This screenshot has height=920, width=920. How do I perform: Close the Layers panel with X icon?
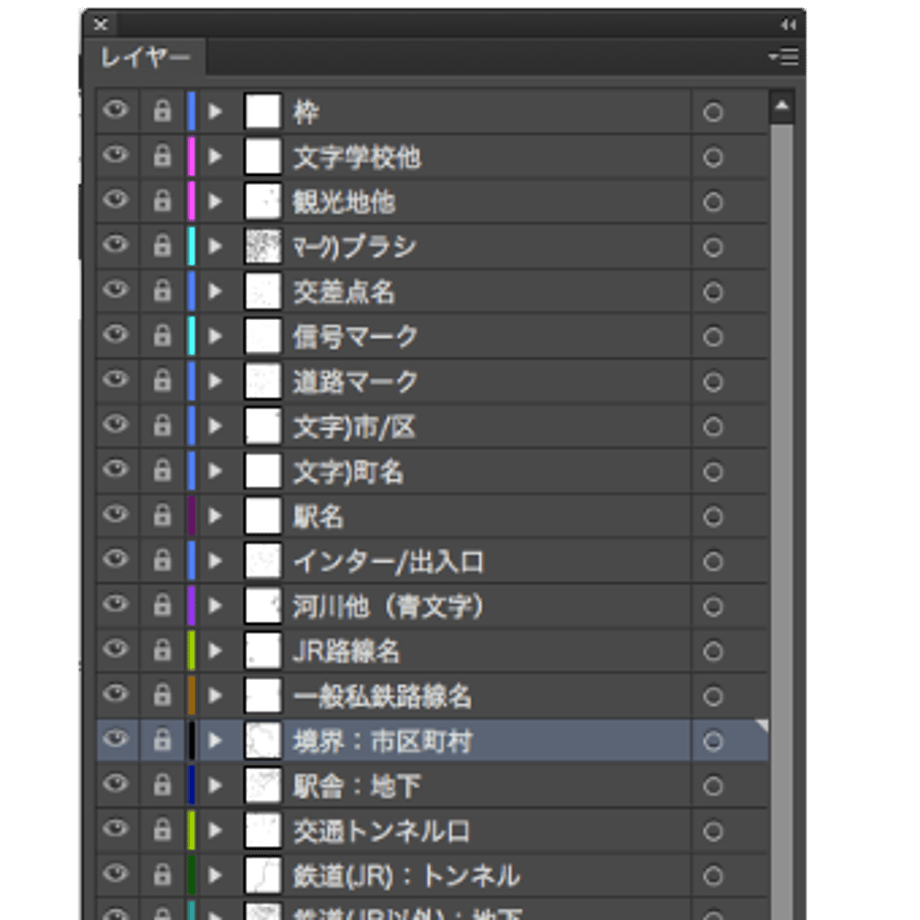[x=101, y=24]
